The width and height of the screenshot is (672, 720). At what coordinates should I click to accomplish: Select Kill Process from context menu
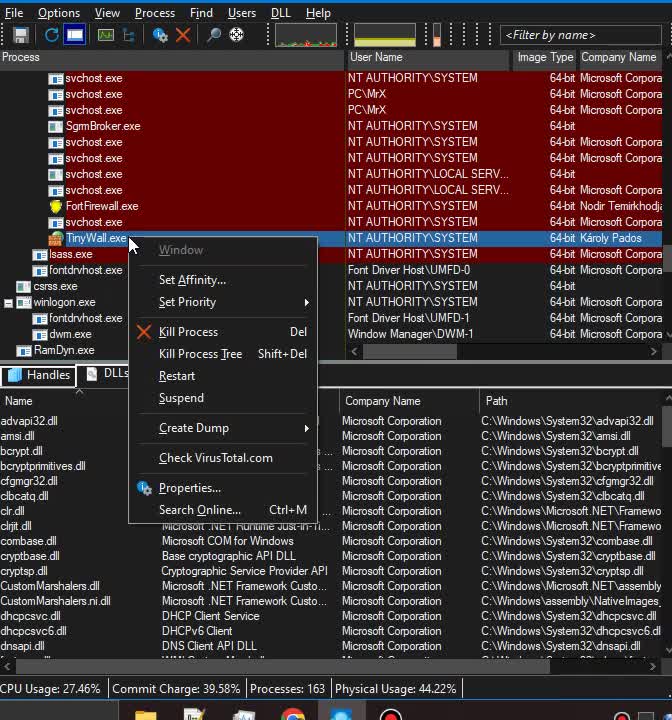[188, 332]
